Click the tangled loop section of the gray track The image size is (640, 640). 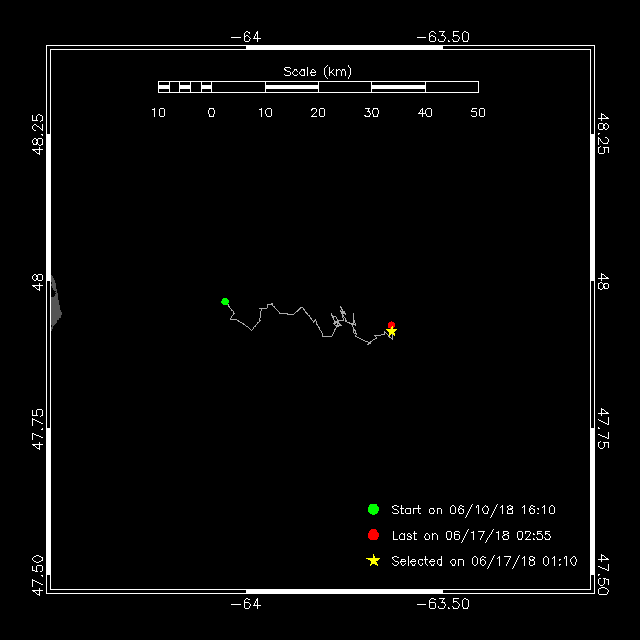coord(342,319)
